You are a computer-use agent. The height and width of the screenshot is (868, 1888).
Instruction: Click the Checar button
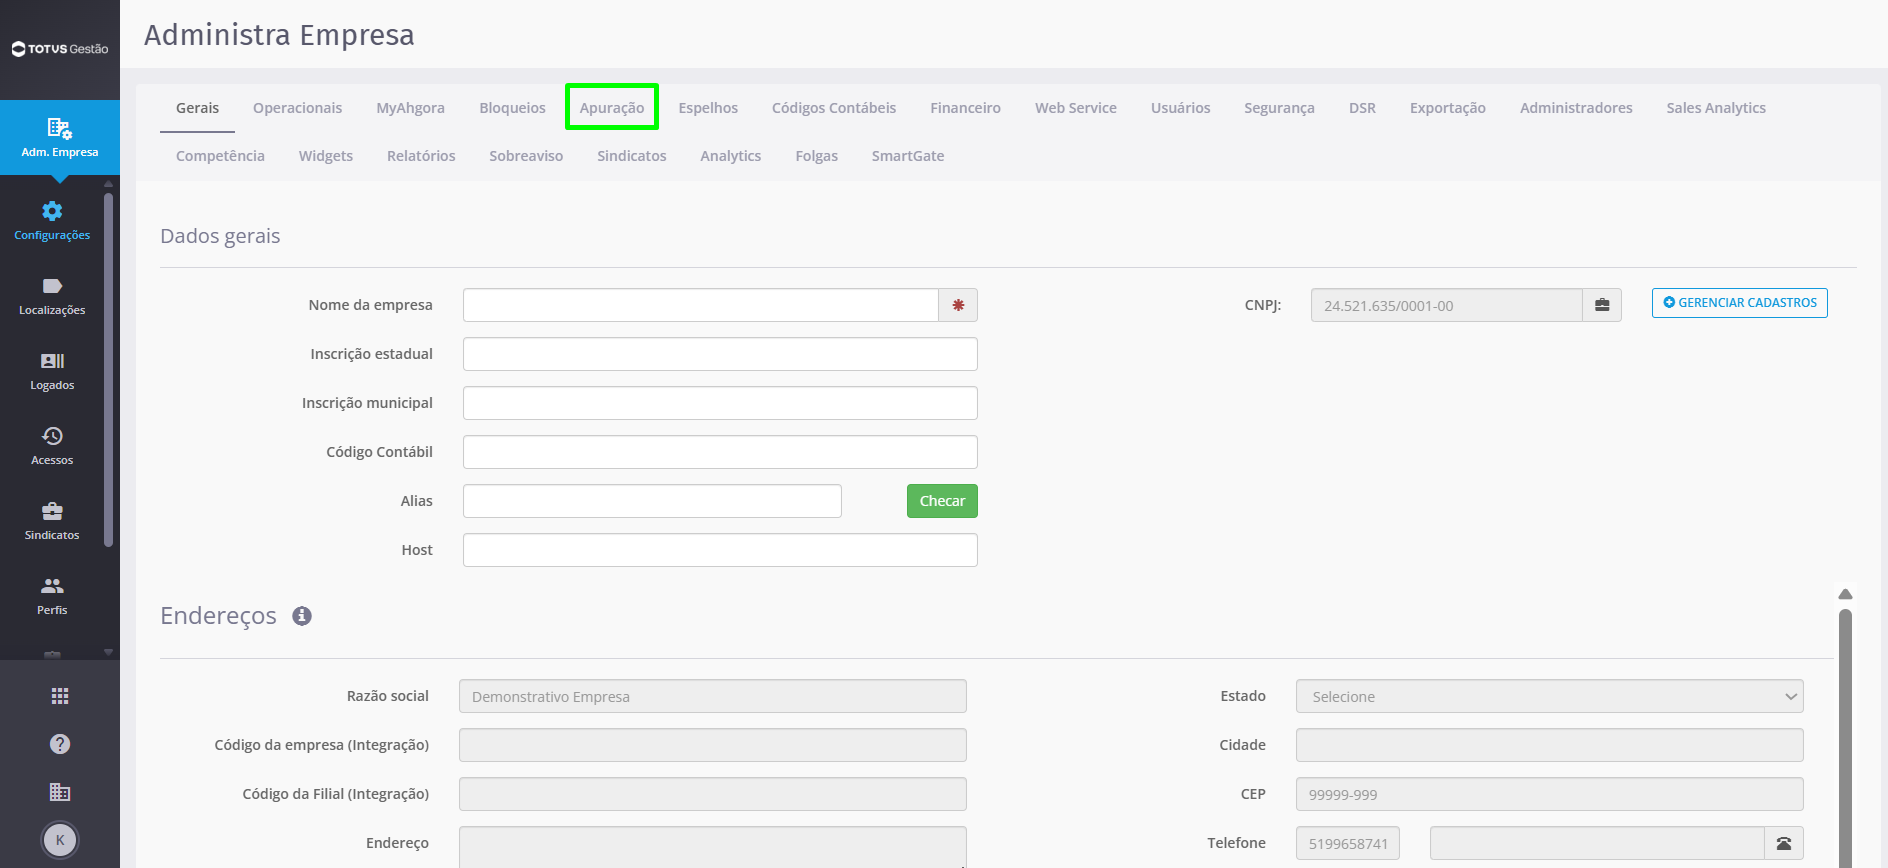[942, 501]
